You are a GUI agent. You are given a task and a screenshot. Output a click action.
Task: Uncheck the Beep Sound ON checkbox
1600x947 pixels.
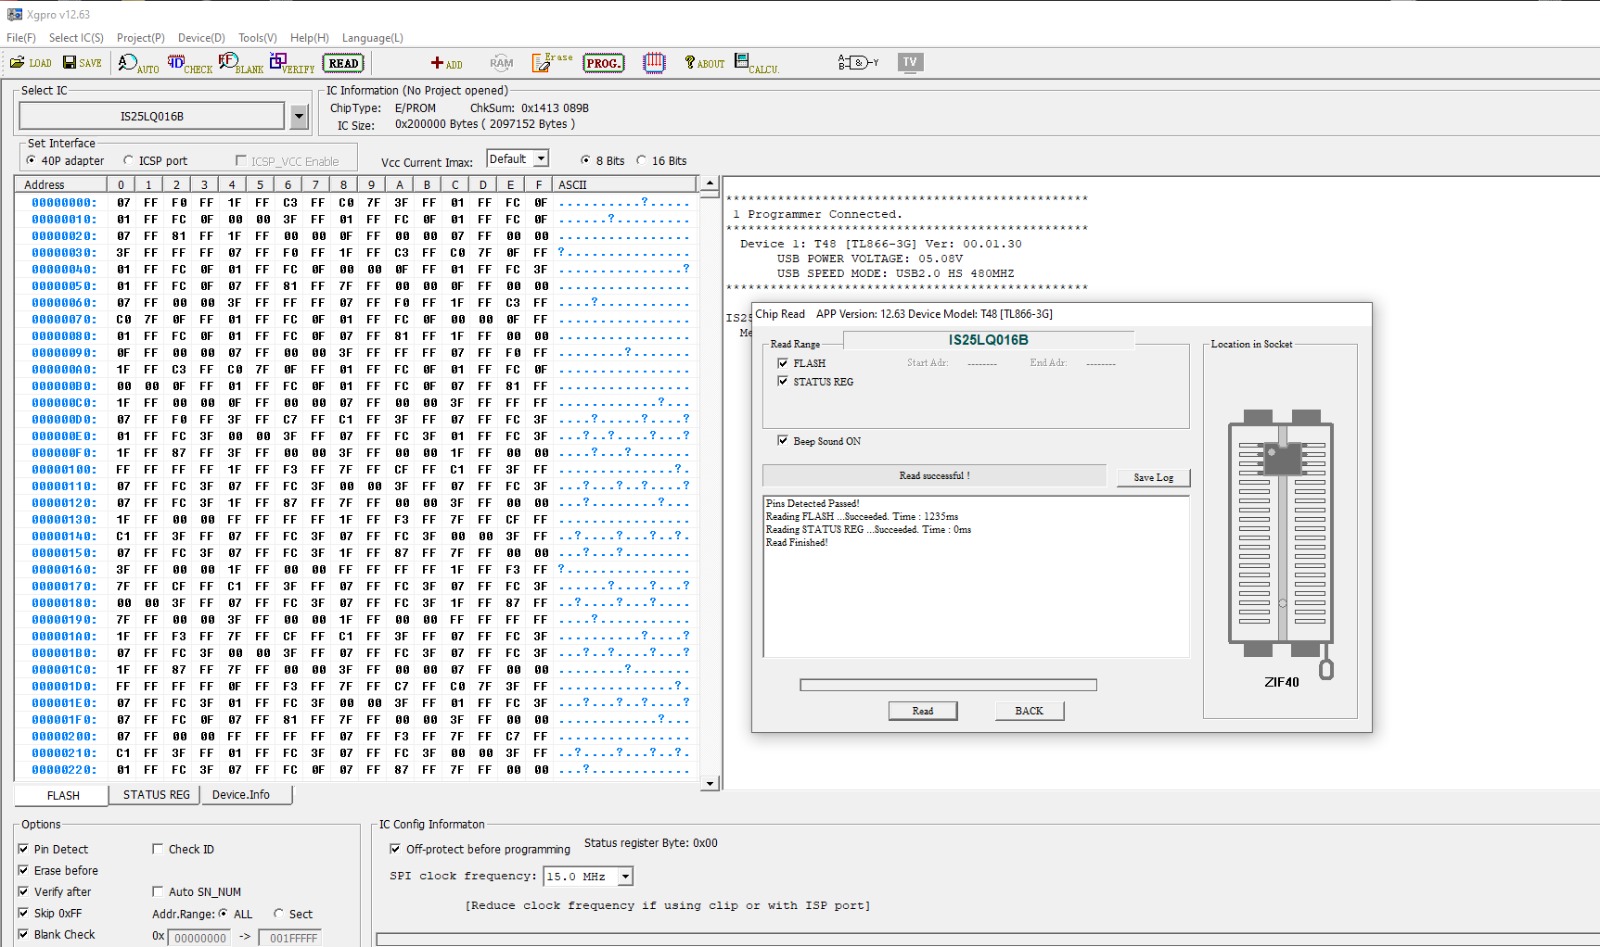point(783,441)
